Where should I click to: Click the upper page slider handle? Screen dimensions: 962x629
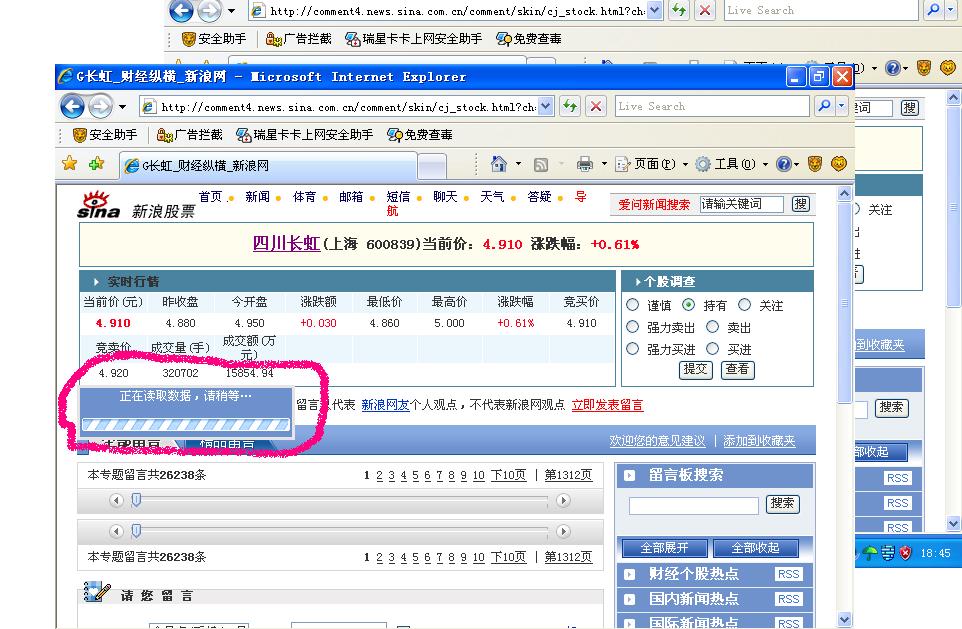(x=136, y=500)
